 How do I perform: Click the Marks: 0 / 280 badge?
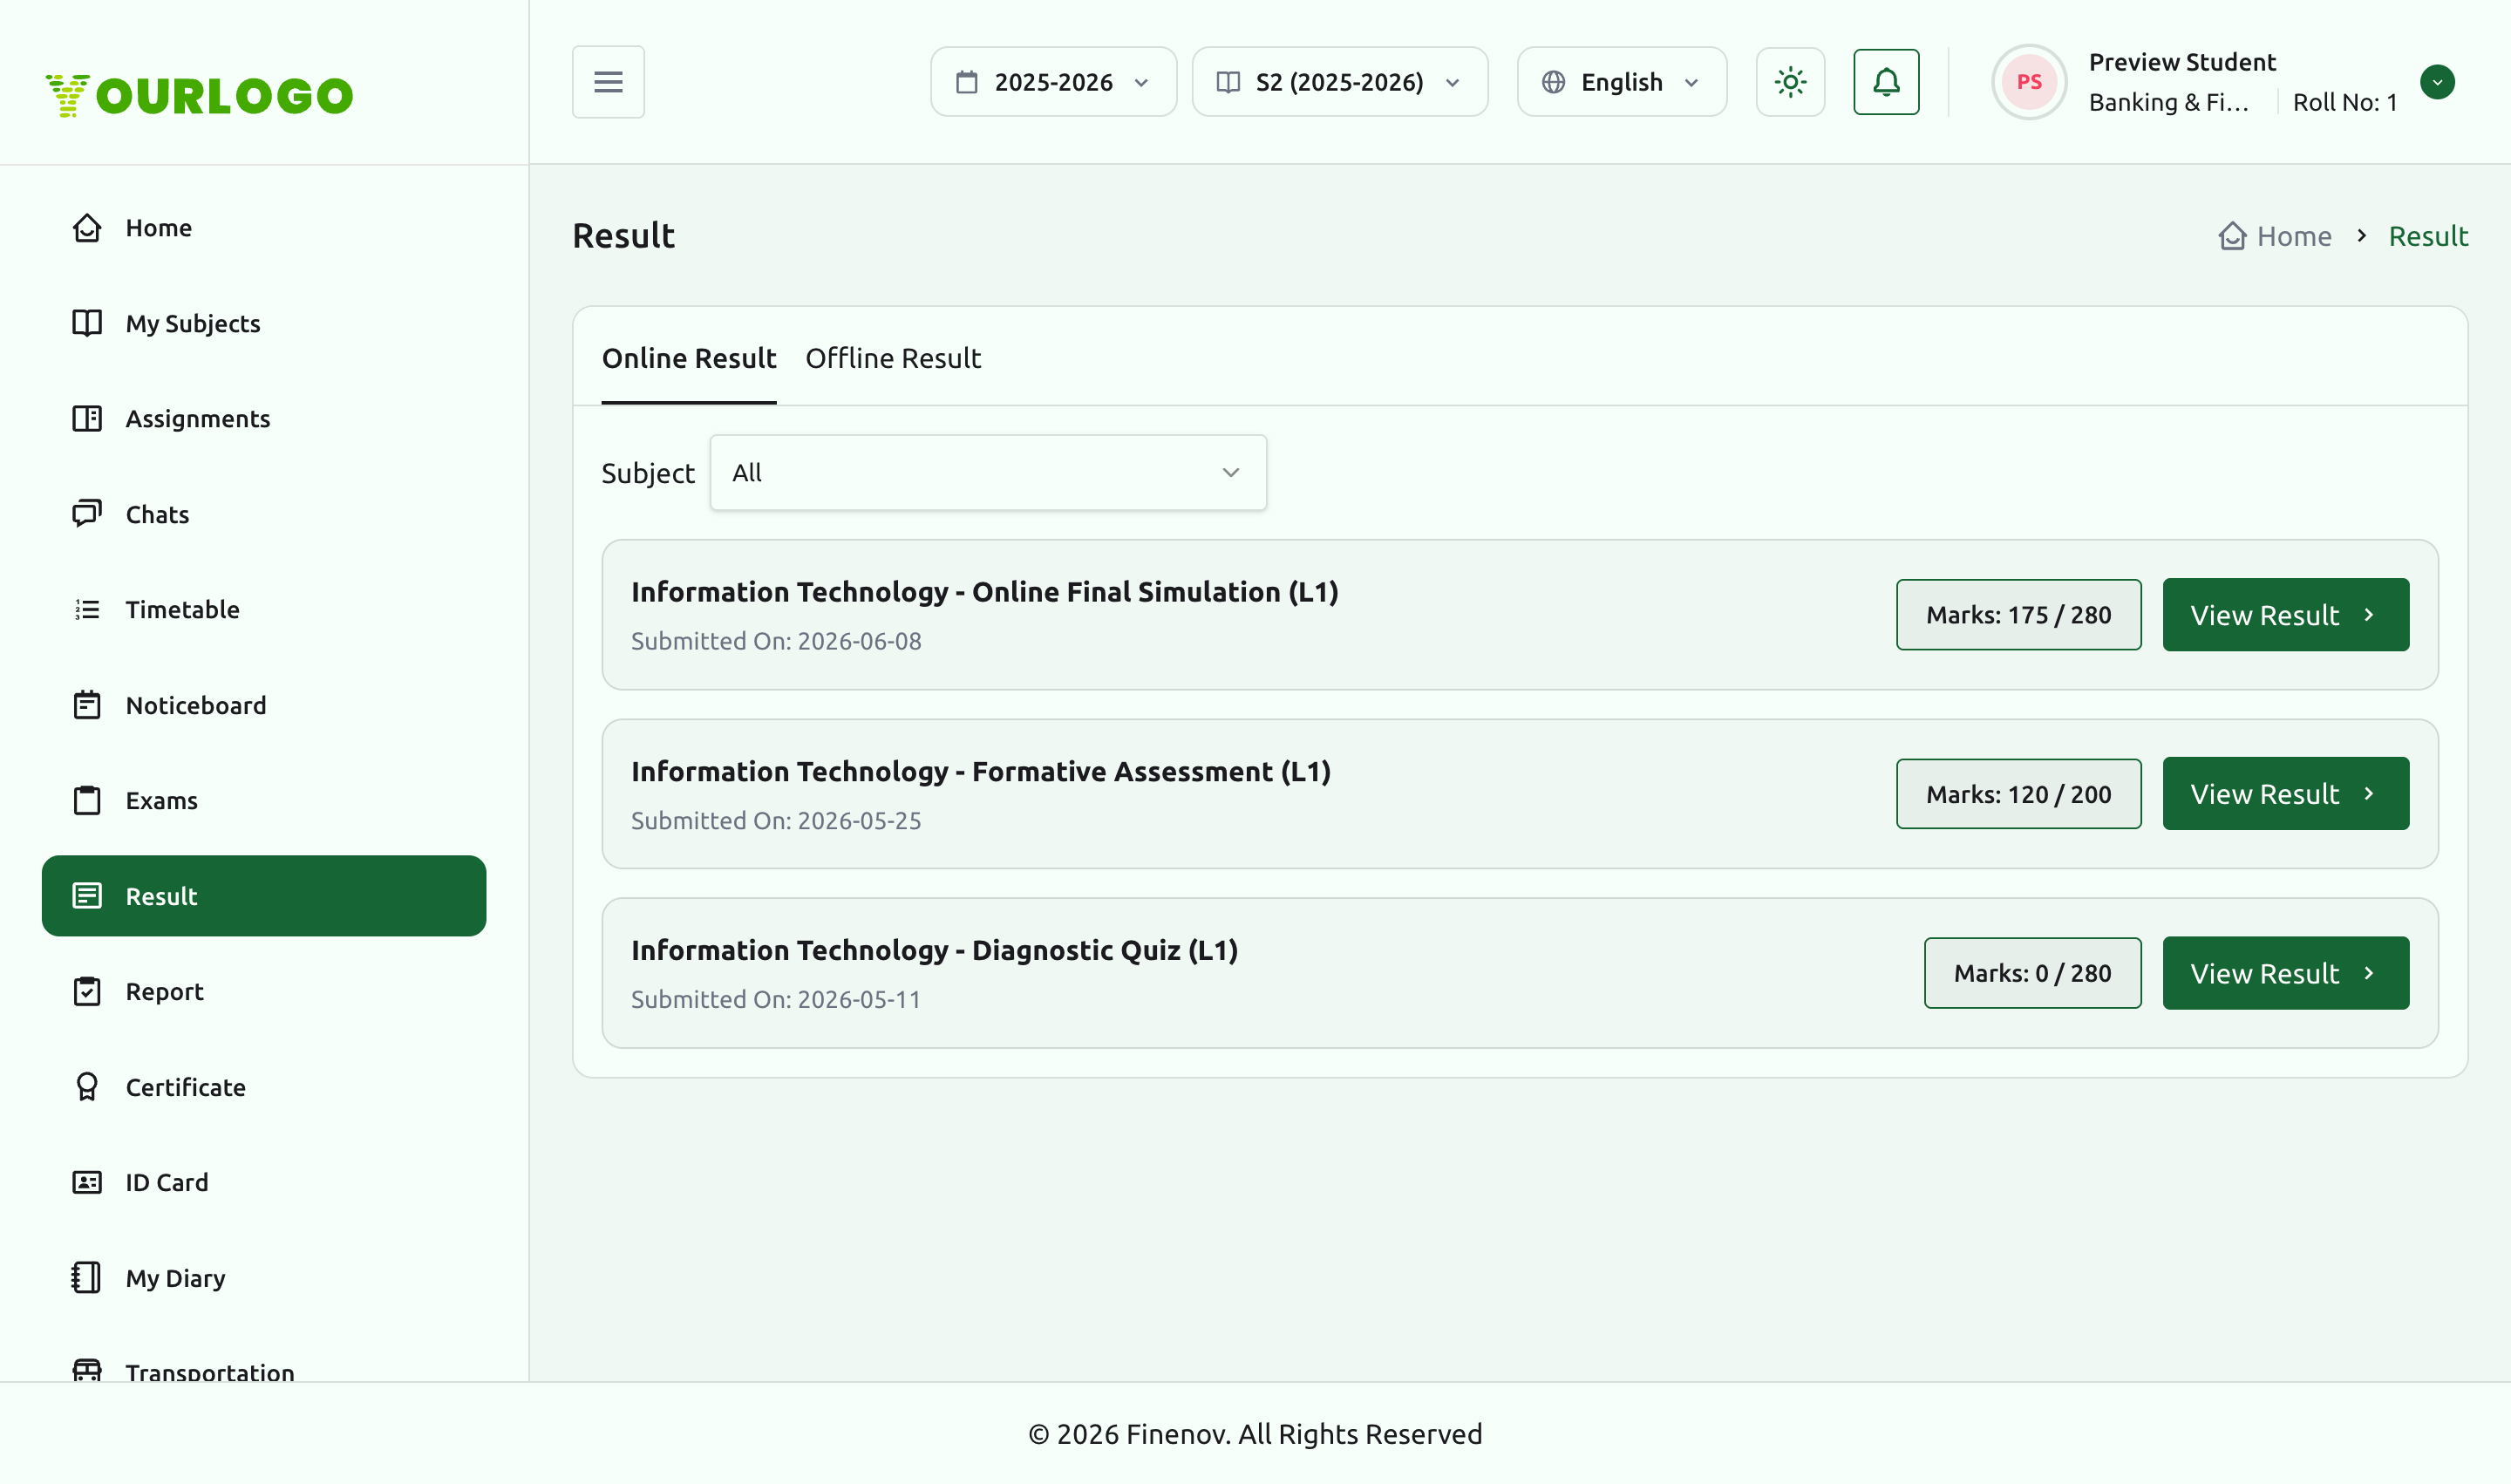[x=2032, y=973]
